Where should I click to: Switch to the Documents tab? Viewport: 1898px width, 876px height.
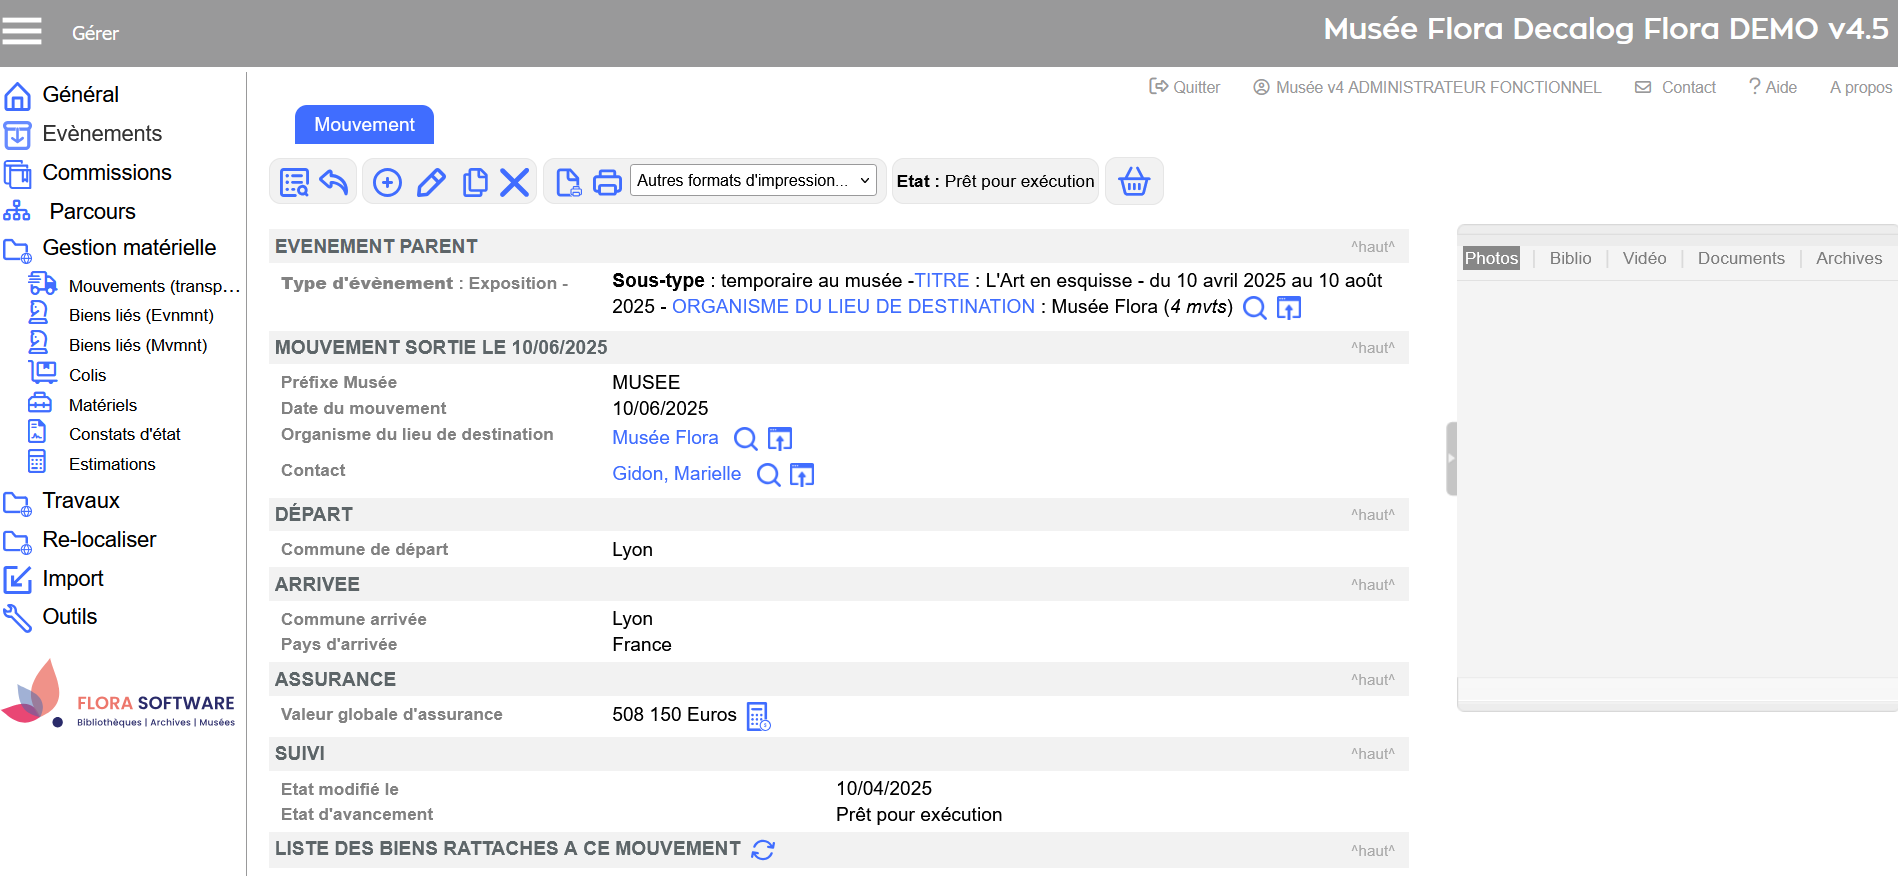click(1740, 258)
